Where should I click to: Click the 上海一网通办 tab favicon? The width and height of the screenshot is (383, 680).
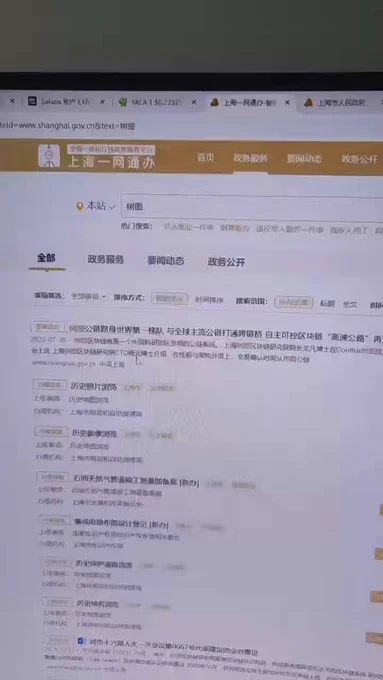214,103
